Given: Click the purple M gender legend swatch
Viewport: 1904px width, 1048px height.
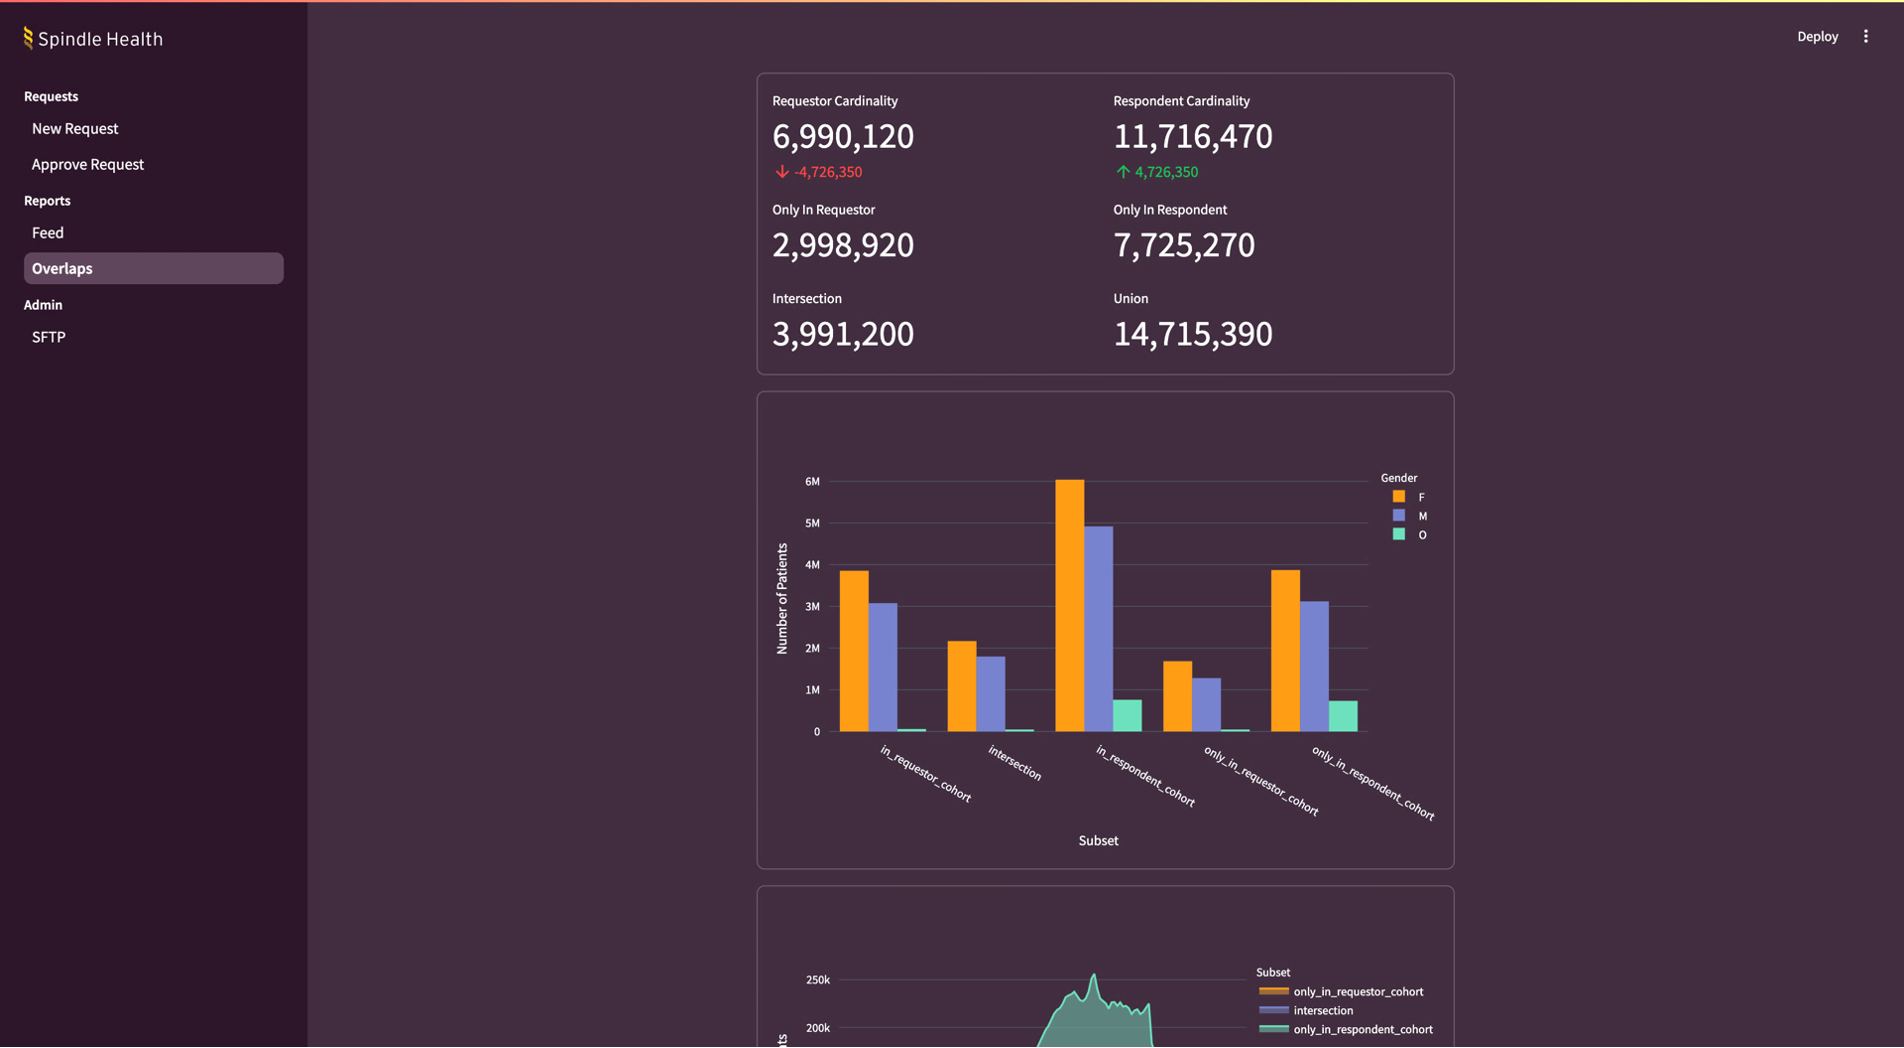Looking at the screenshot, I should 1399,515.
